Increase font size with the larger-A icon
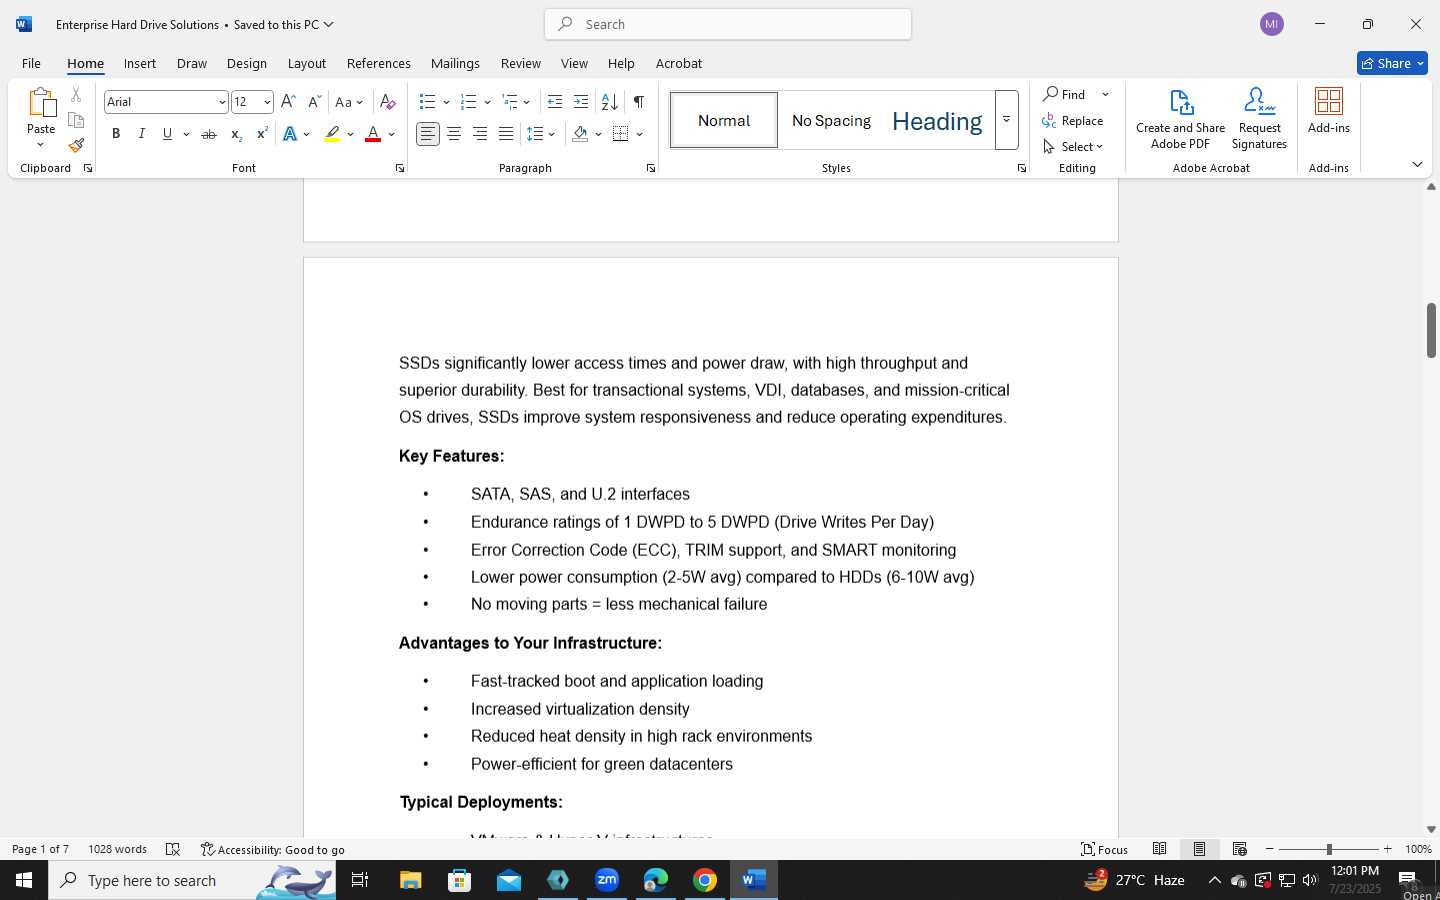The height and width of the screenshot is (900, 1440). 288,102
